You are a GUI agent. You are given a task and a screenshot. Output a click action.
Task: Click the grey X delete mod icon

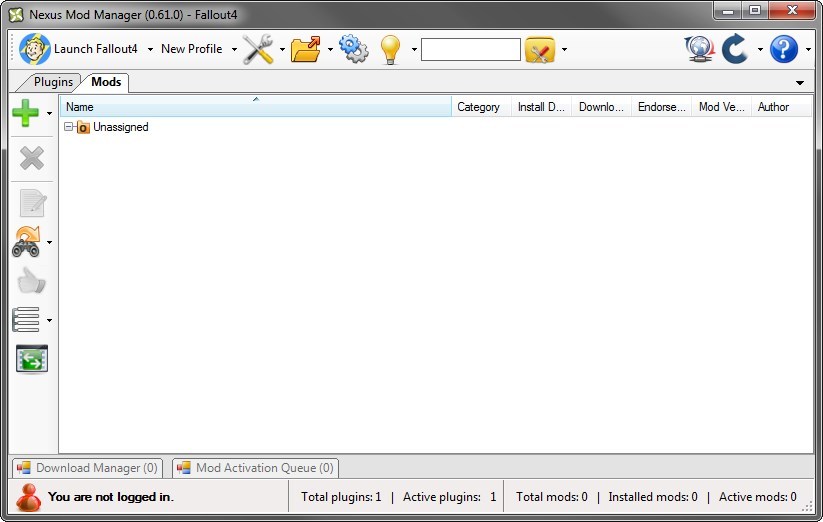coord(31,158)
